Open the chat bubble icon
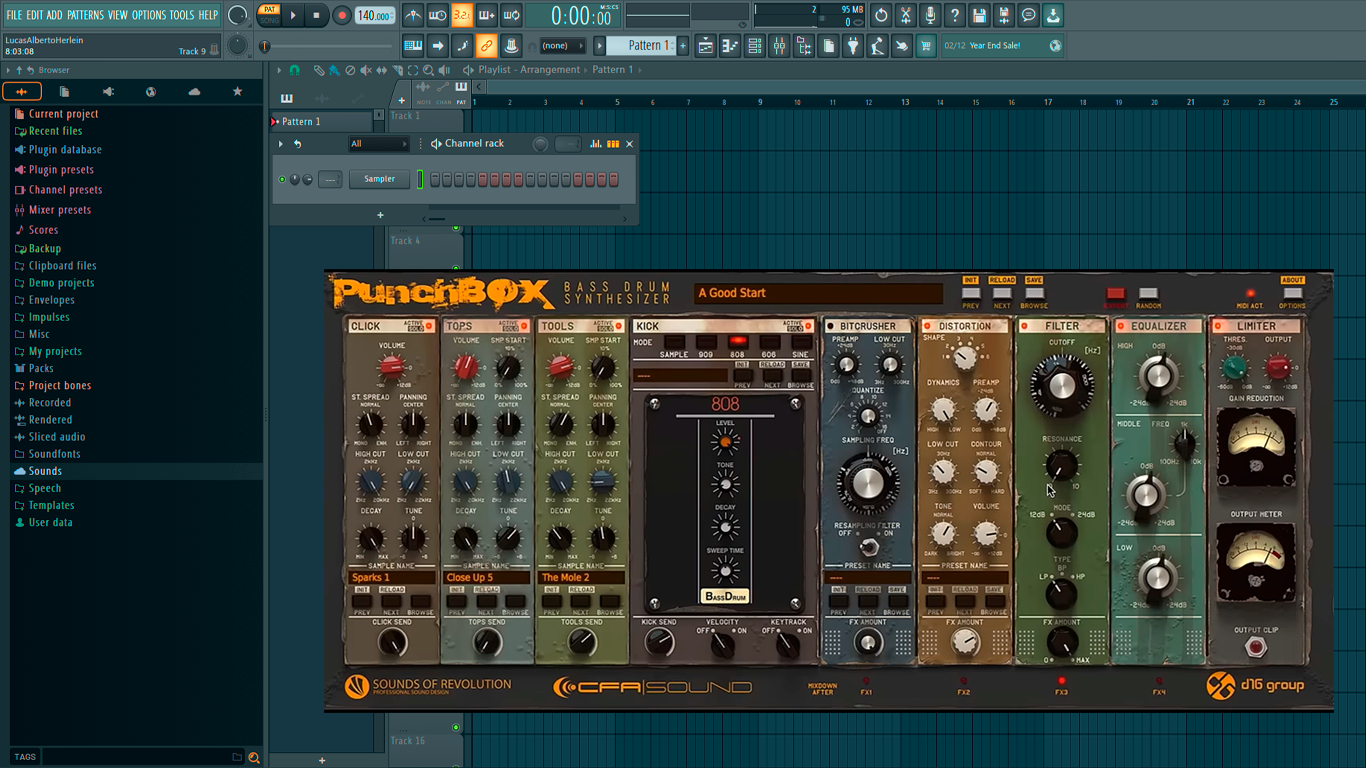Viewport: 1366px width, 768px height. click(1028, 15)
